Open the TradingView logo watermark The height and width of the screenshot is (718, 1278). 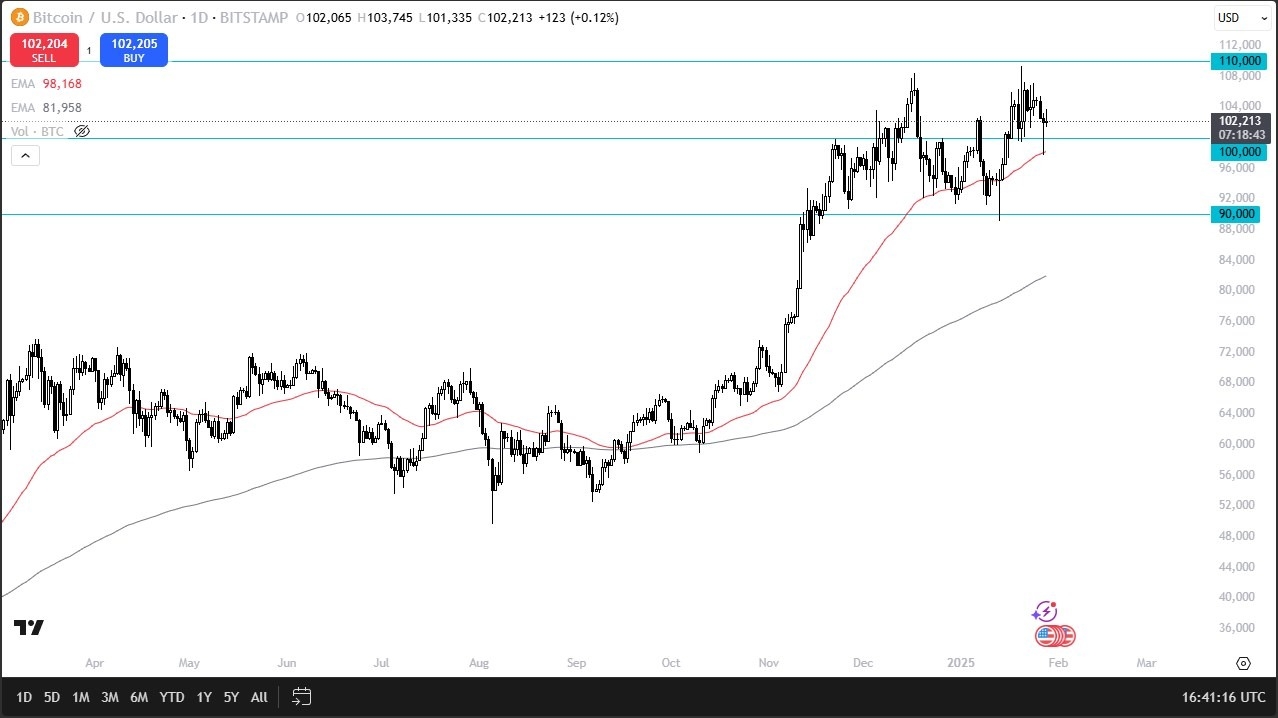point(28,628)
